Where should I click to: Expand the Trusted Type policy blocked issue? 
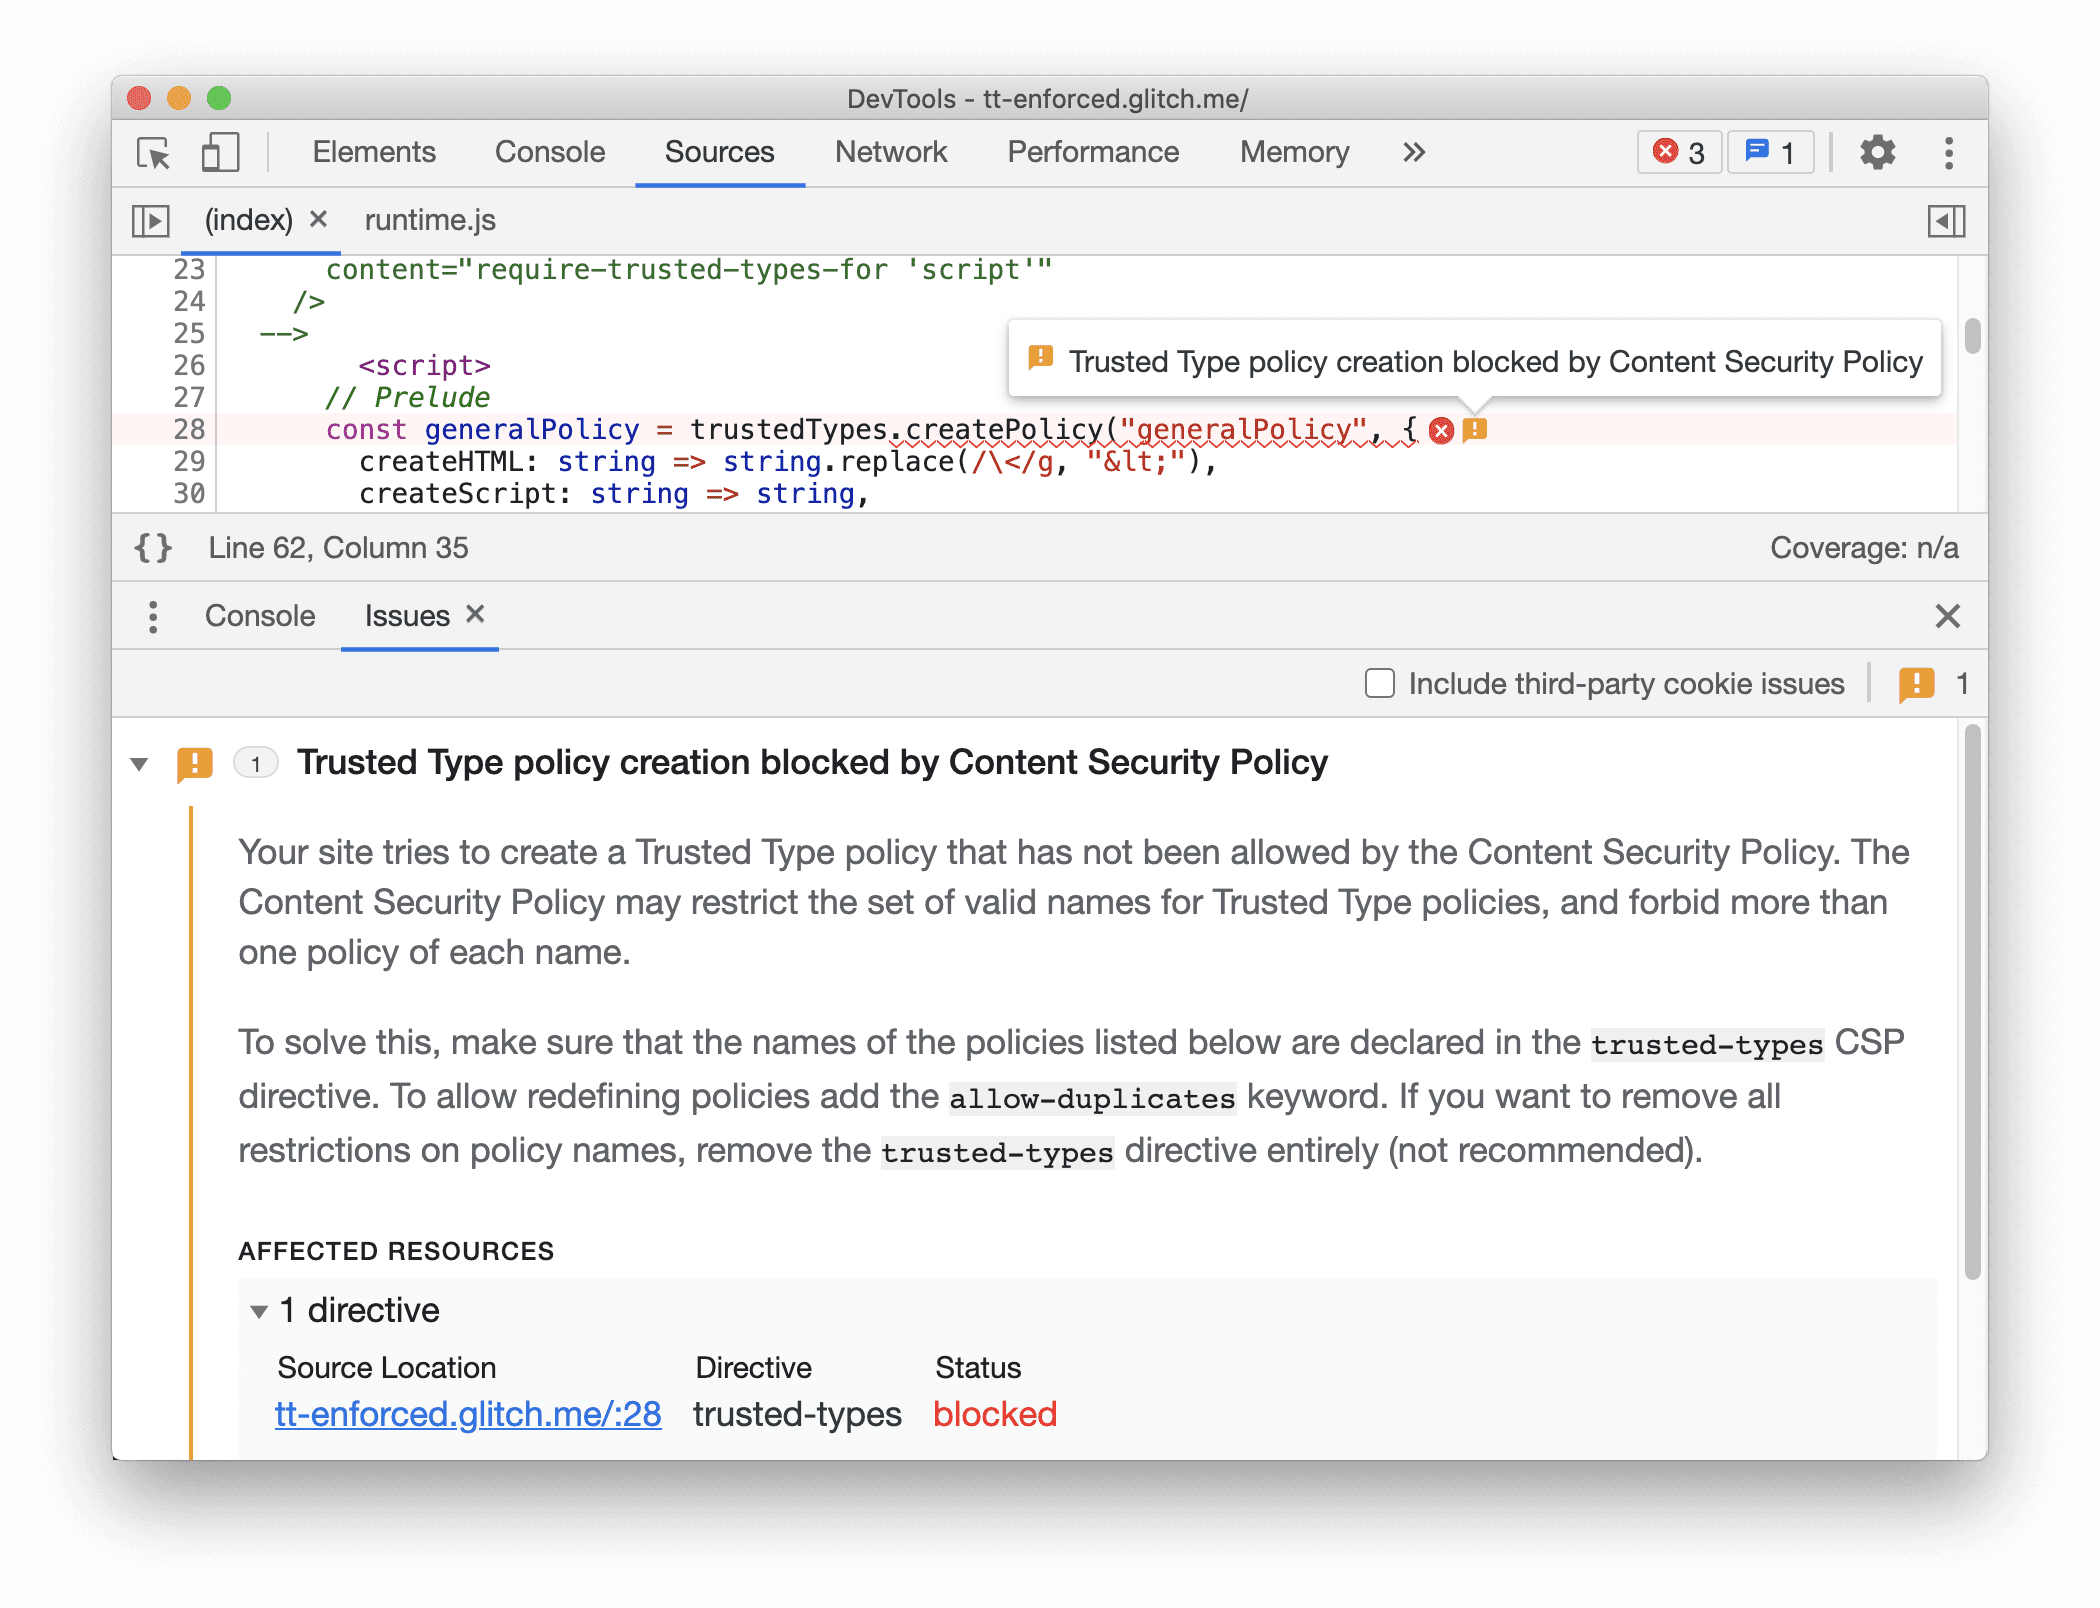coord(149,760)
